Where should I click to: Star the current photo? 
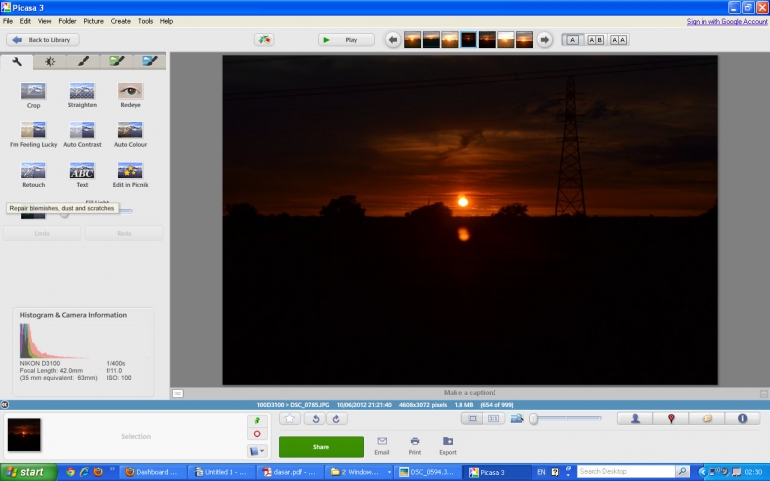(x=289, y=419)
